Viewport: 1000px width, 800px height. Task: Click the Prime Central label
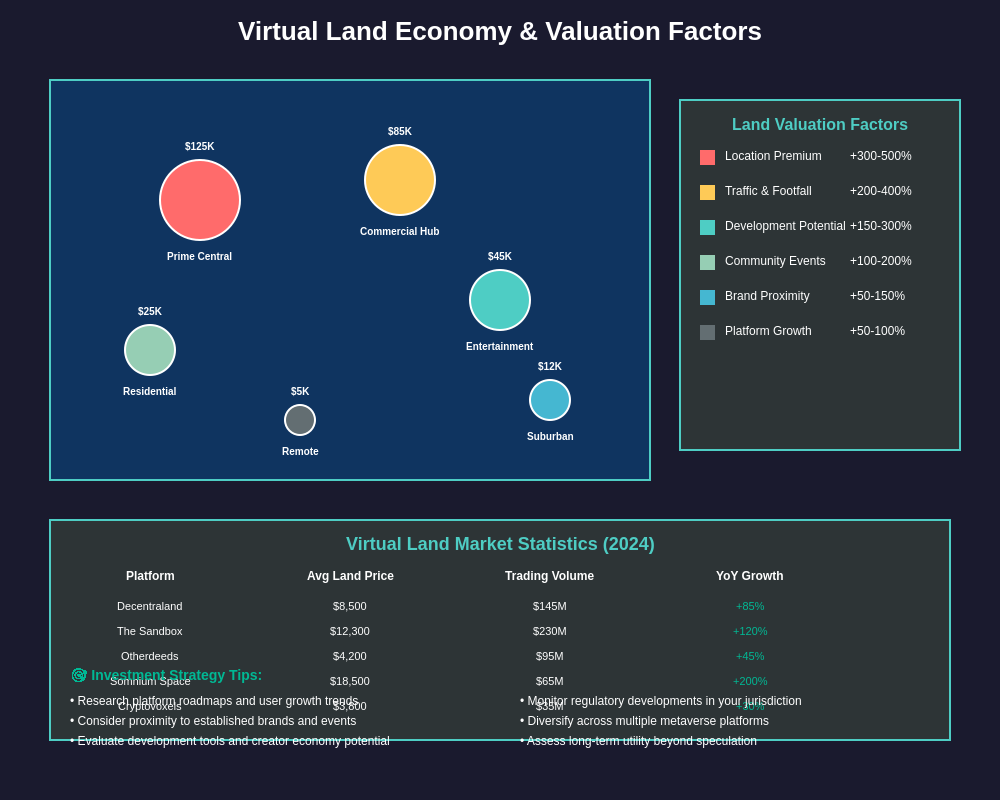tap(200, 256)
